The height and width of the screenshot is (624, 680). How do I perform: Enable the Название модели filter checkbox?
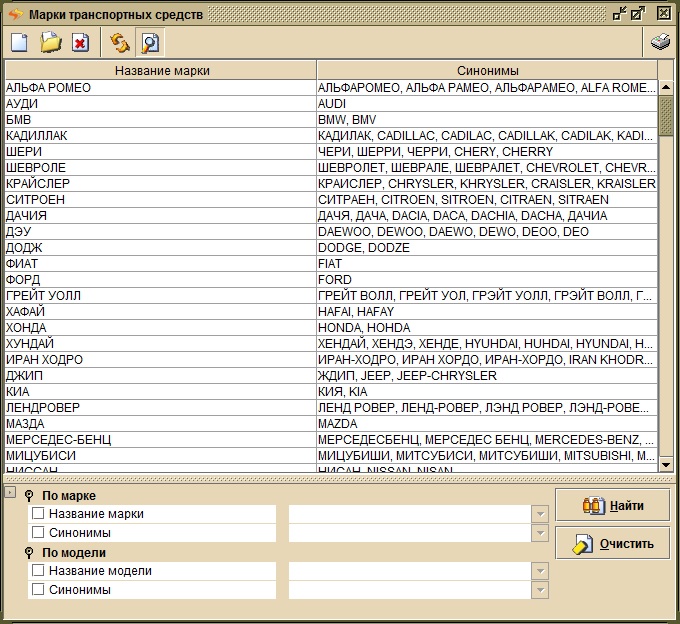[x=38, y=570]
